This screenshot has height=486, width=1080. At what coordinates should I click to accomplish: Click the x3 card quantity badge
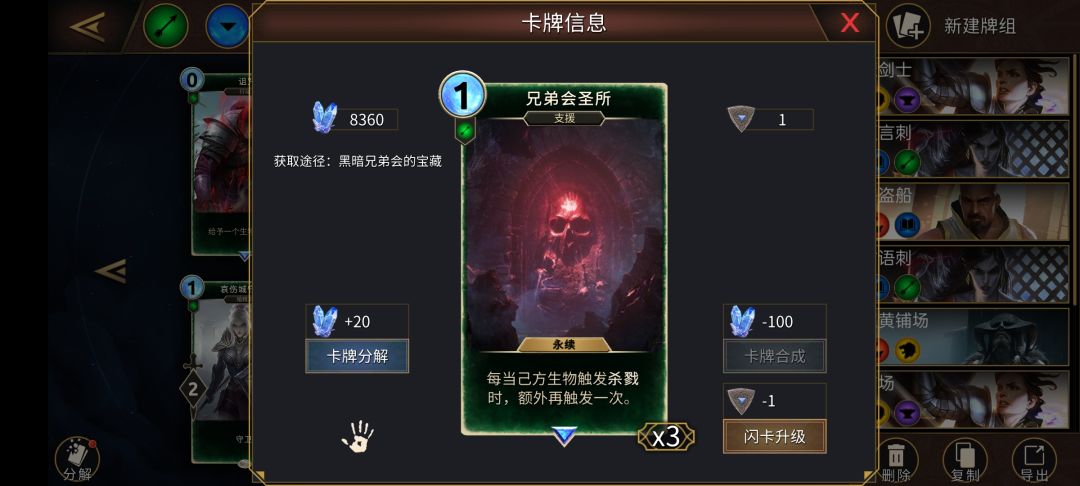click(x=666, y=436)
